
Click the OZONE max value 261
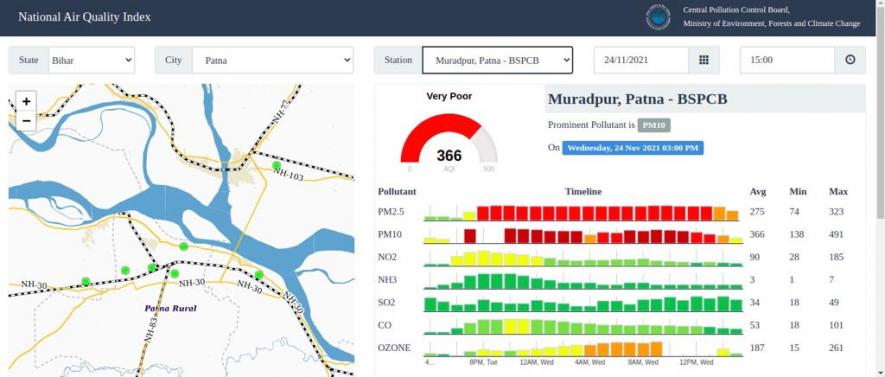pos(836,348)
